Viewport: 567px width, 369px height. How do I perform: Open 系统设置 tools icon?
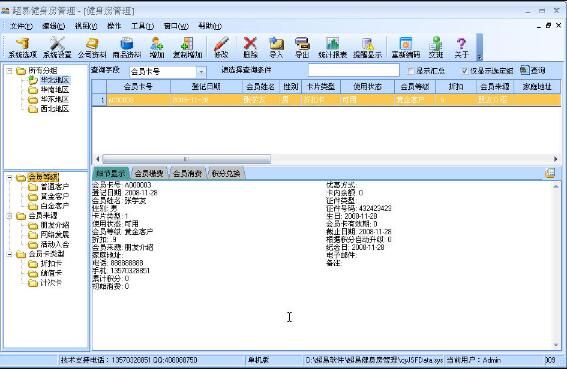click(x=57, y=48)
